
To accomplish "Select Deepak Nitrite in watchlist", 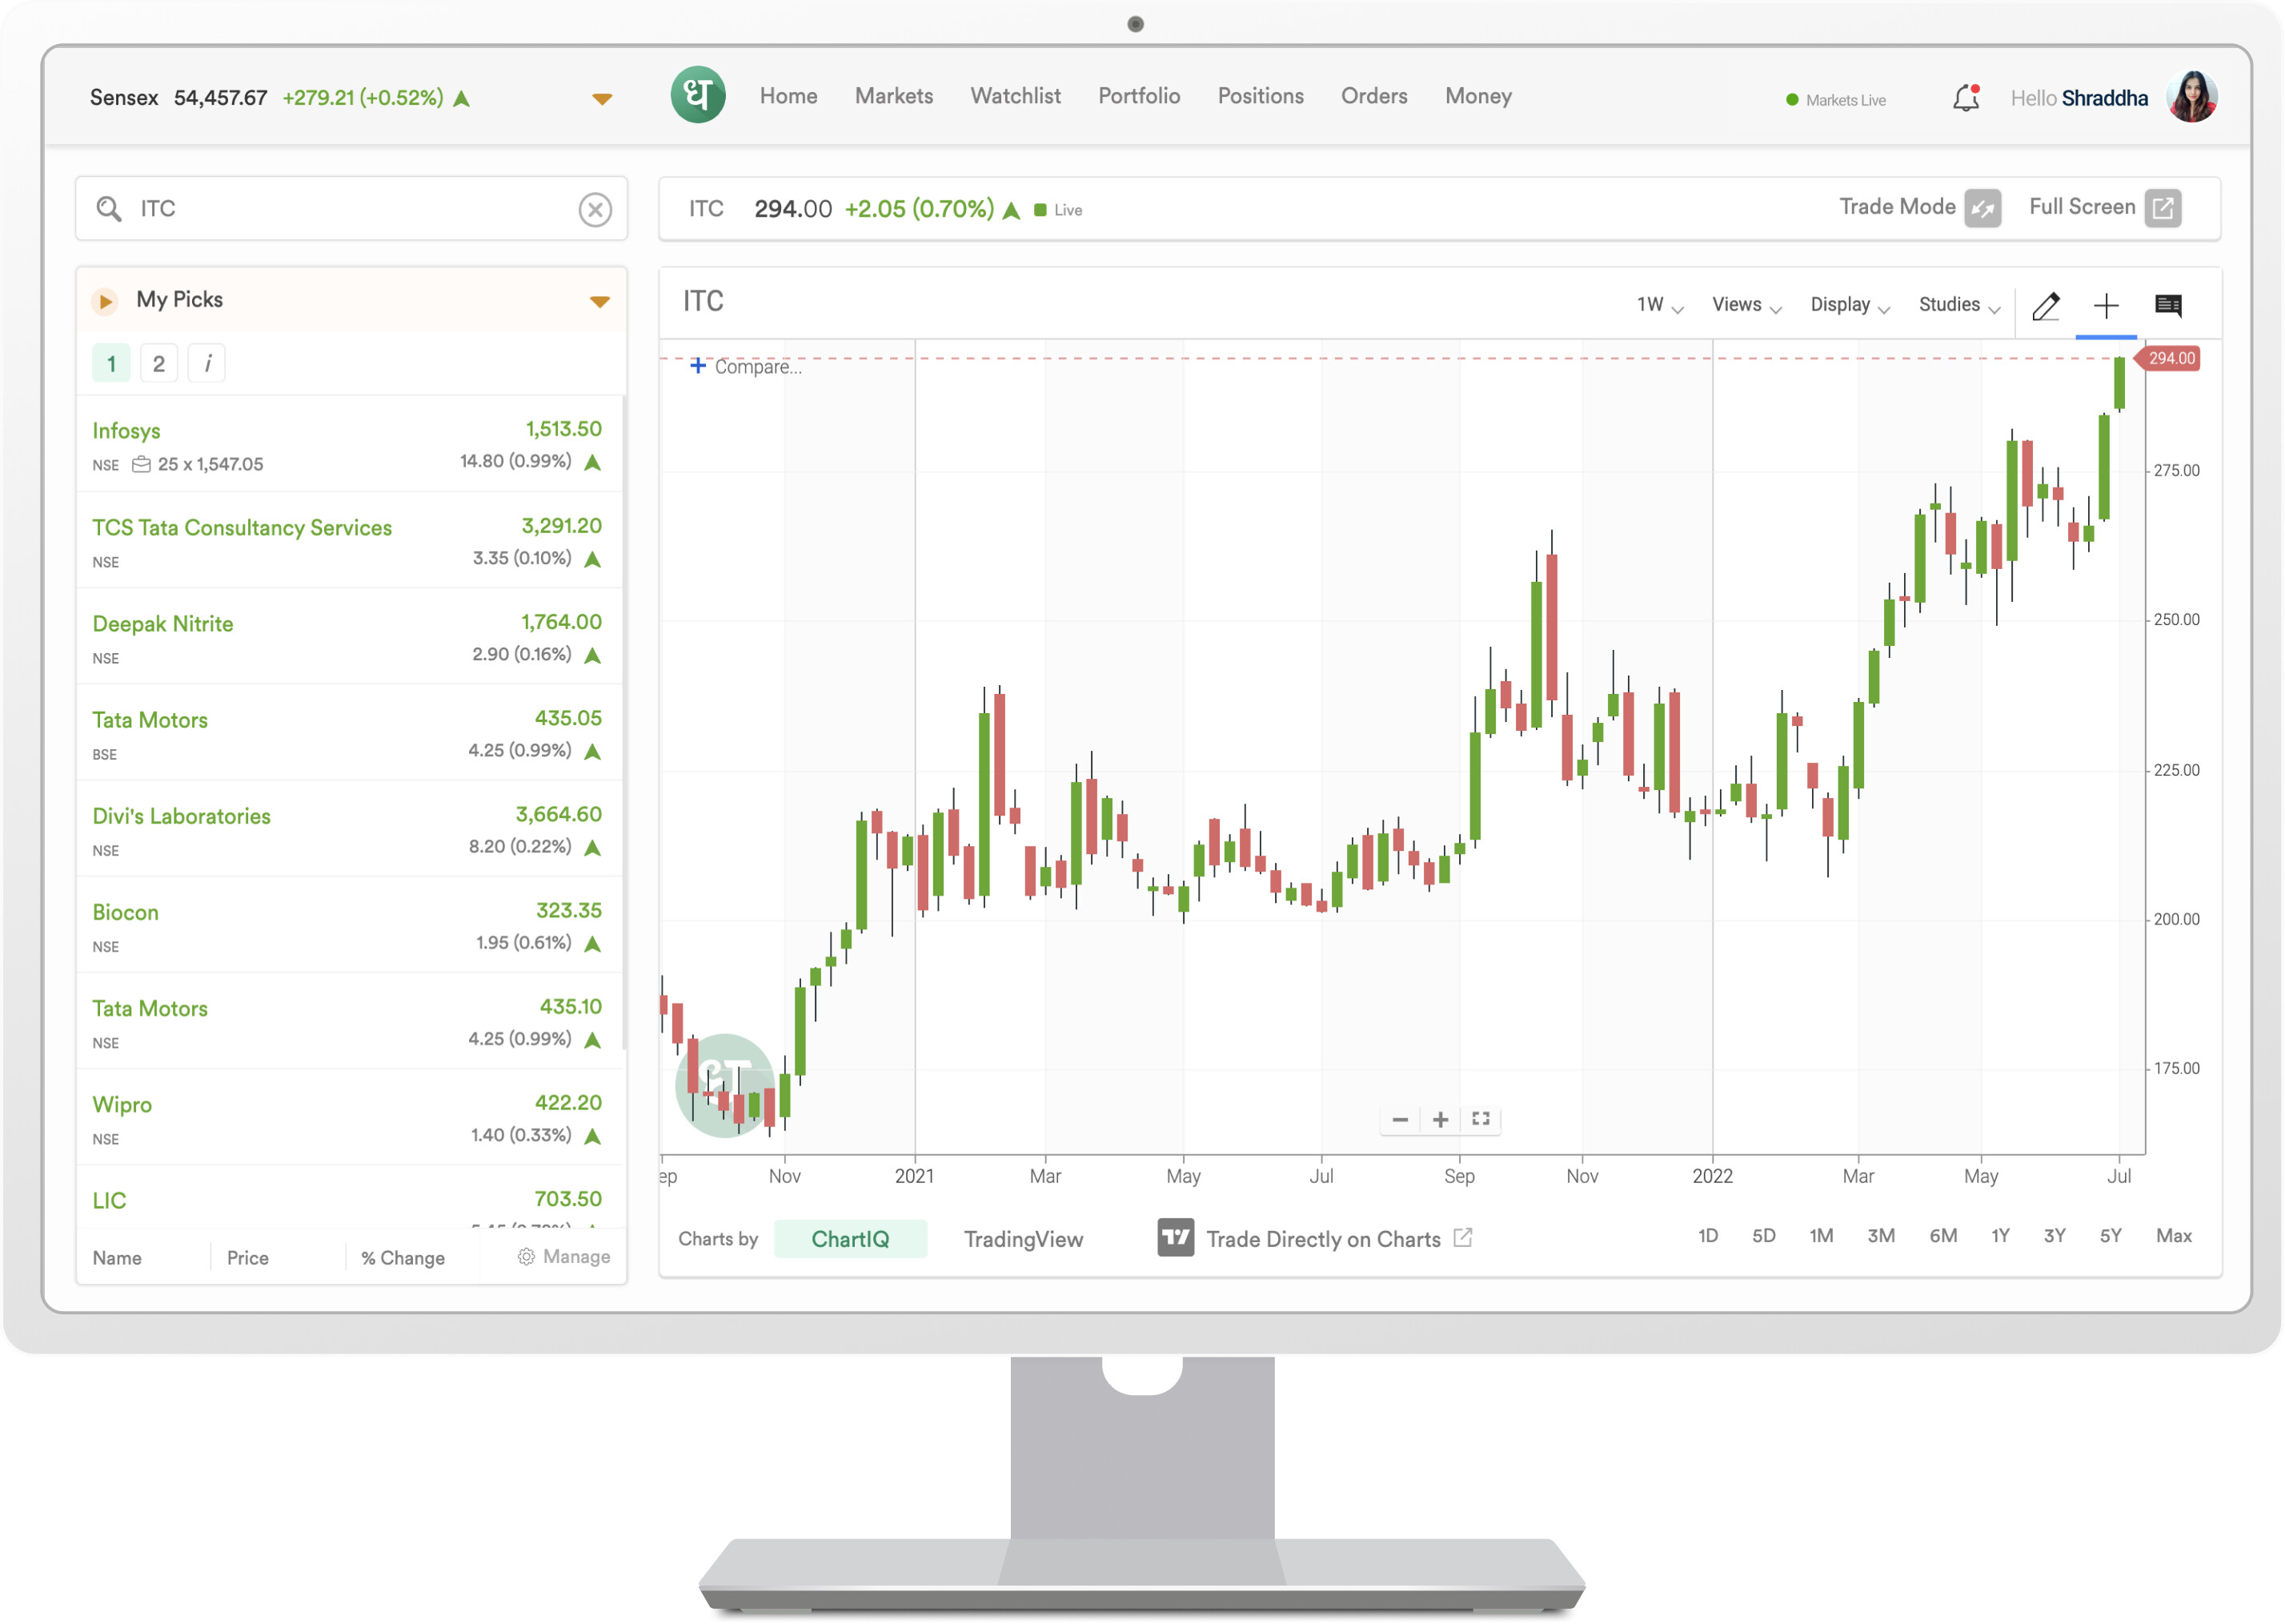I will click(349, 636).
